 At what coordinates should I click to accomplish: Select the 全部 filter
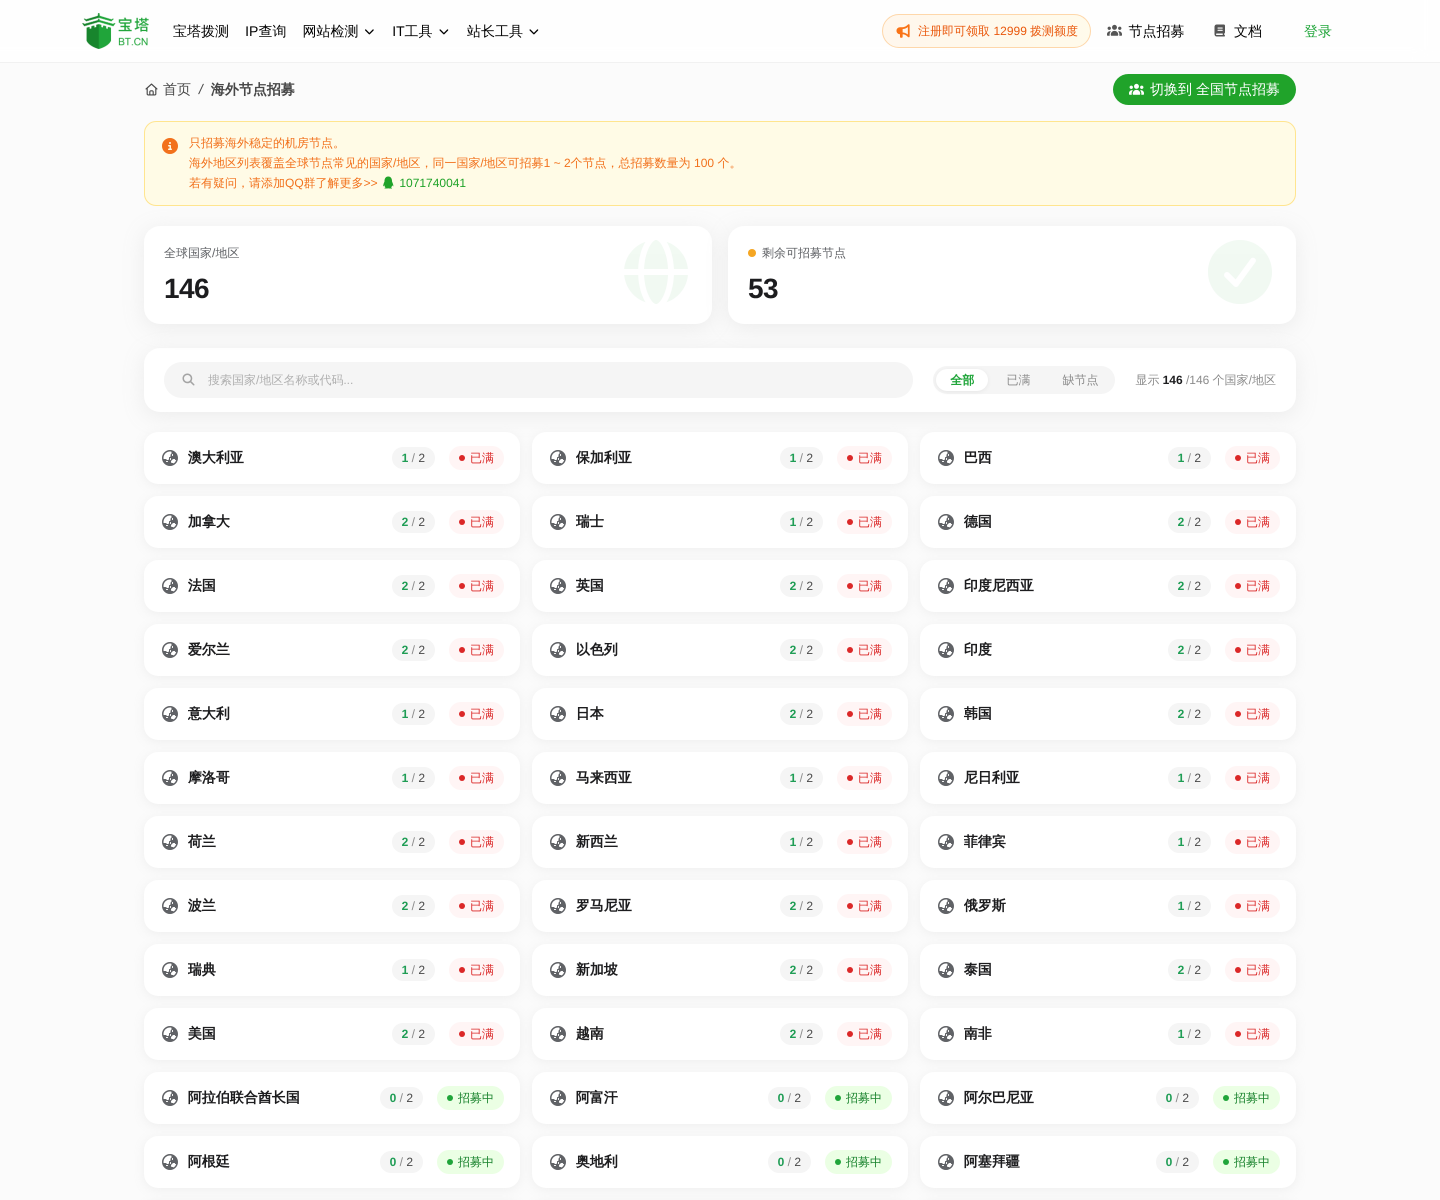tap(962, 380)
